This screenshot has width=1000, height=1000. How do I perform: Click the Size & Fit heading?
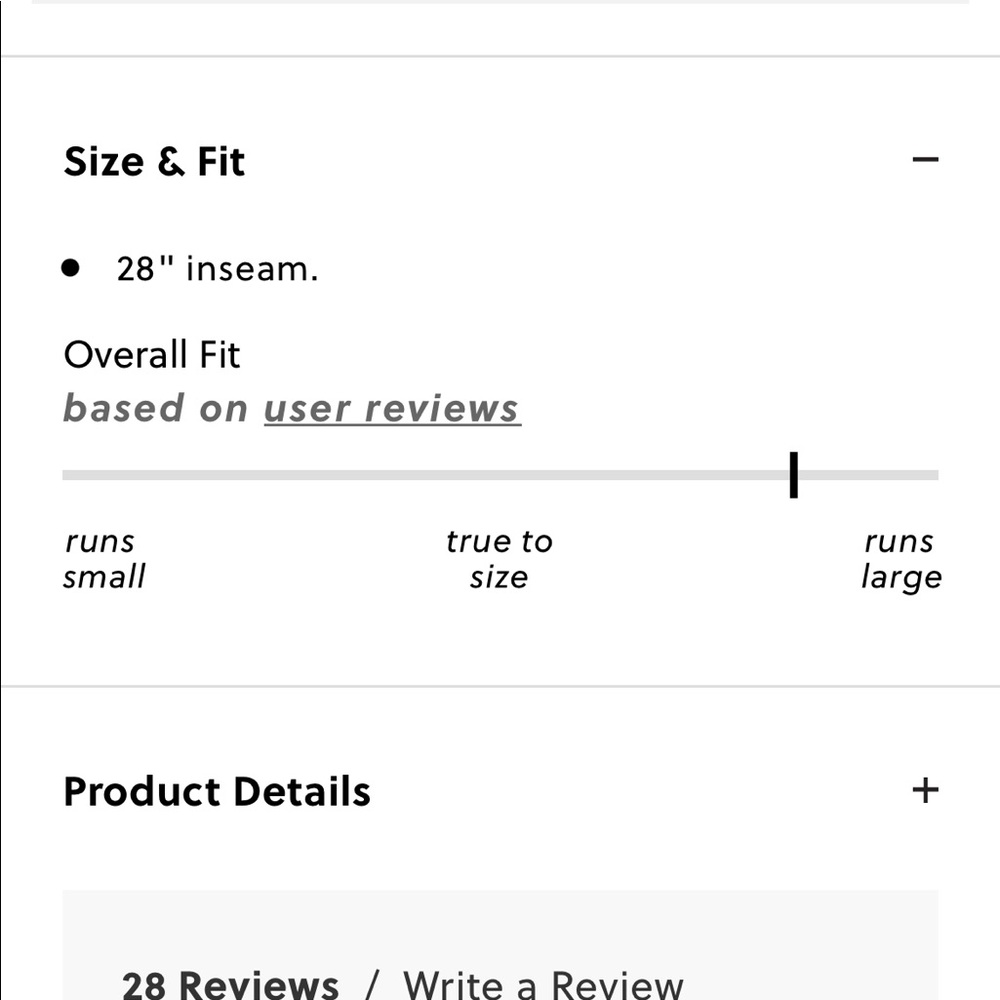click(154, 161)
